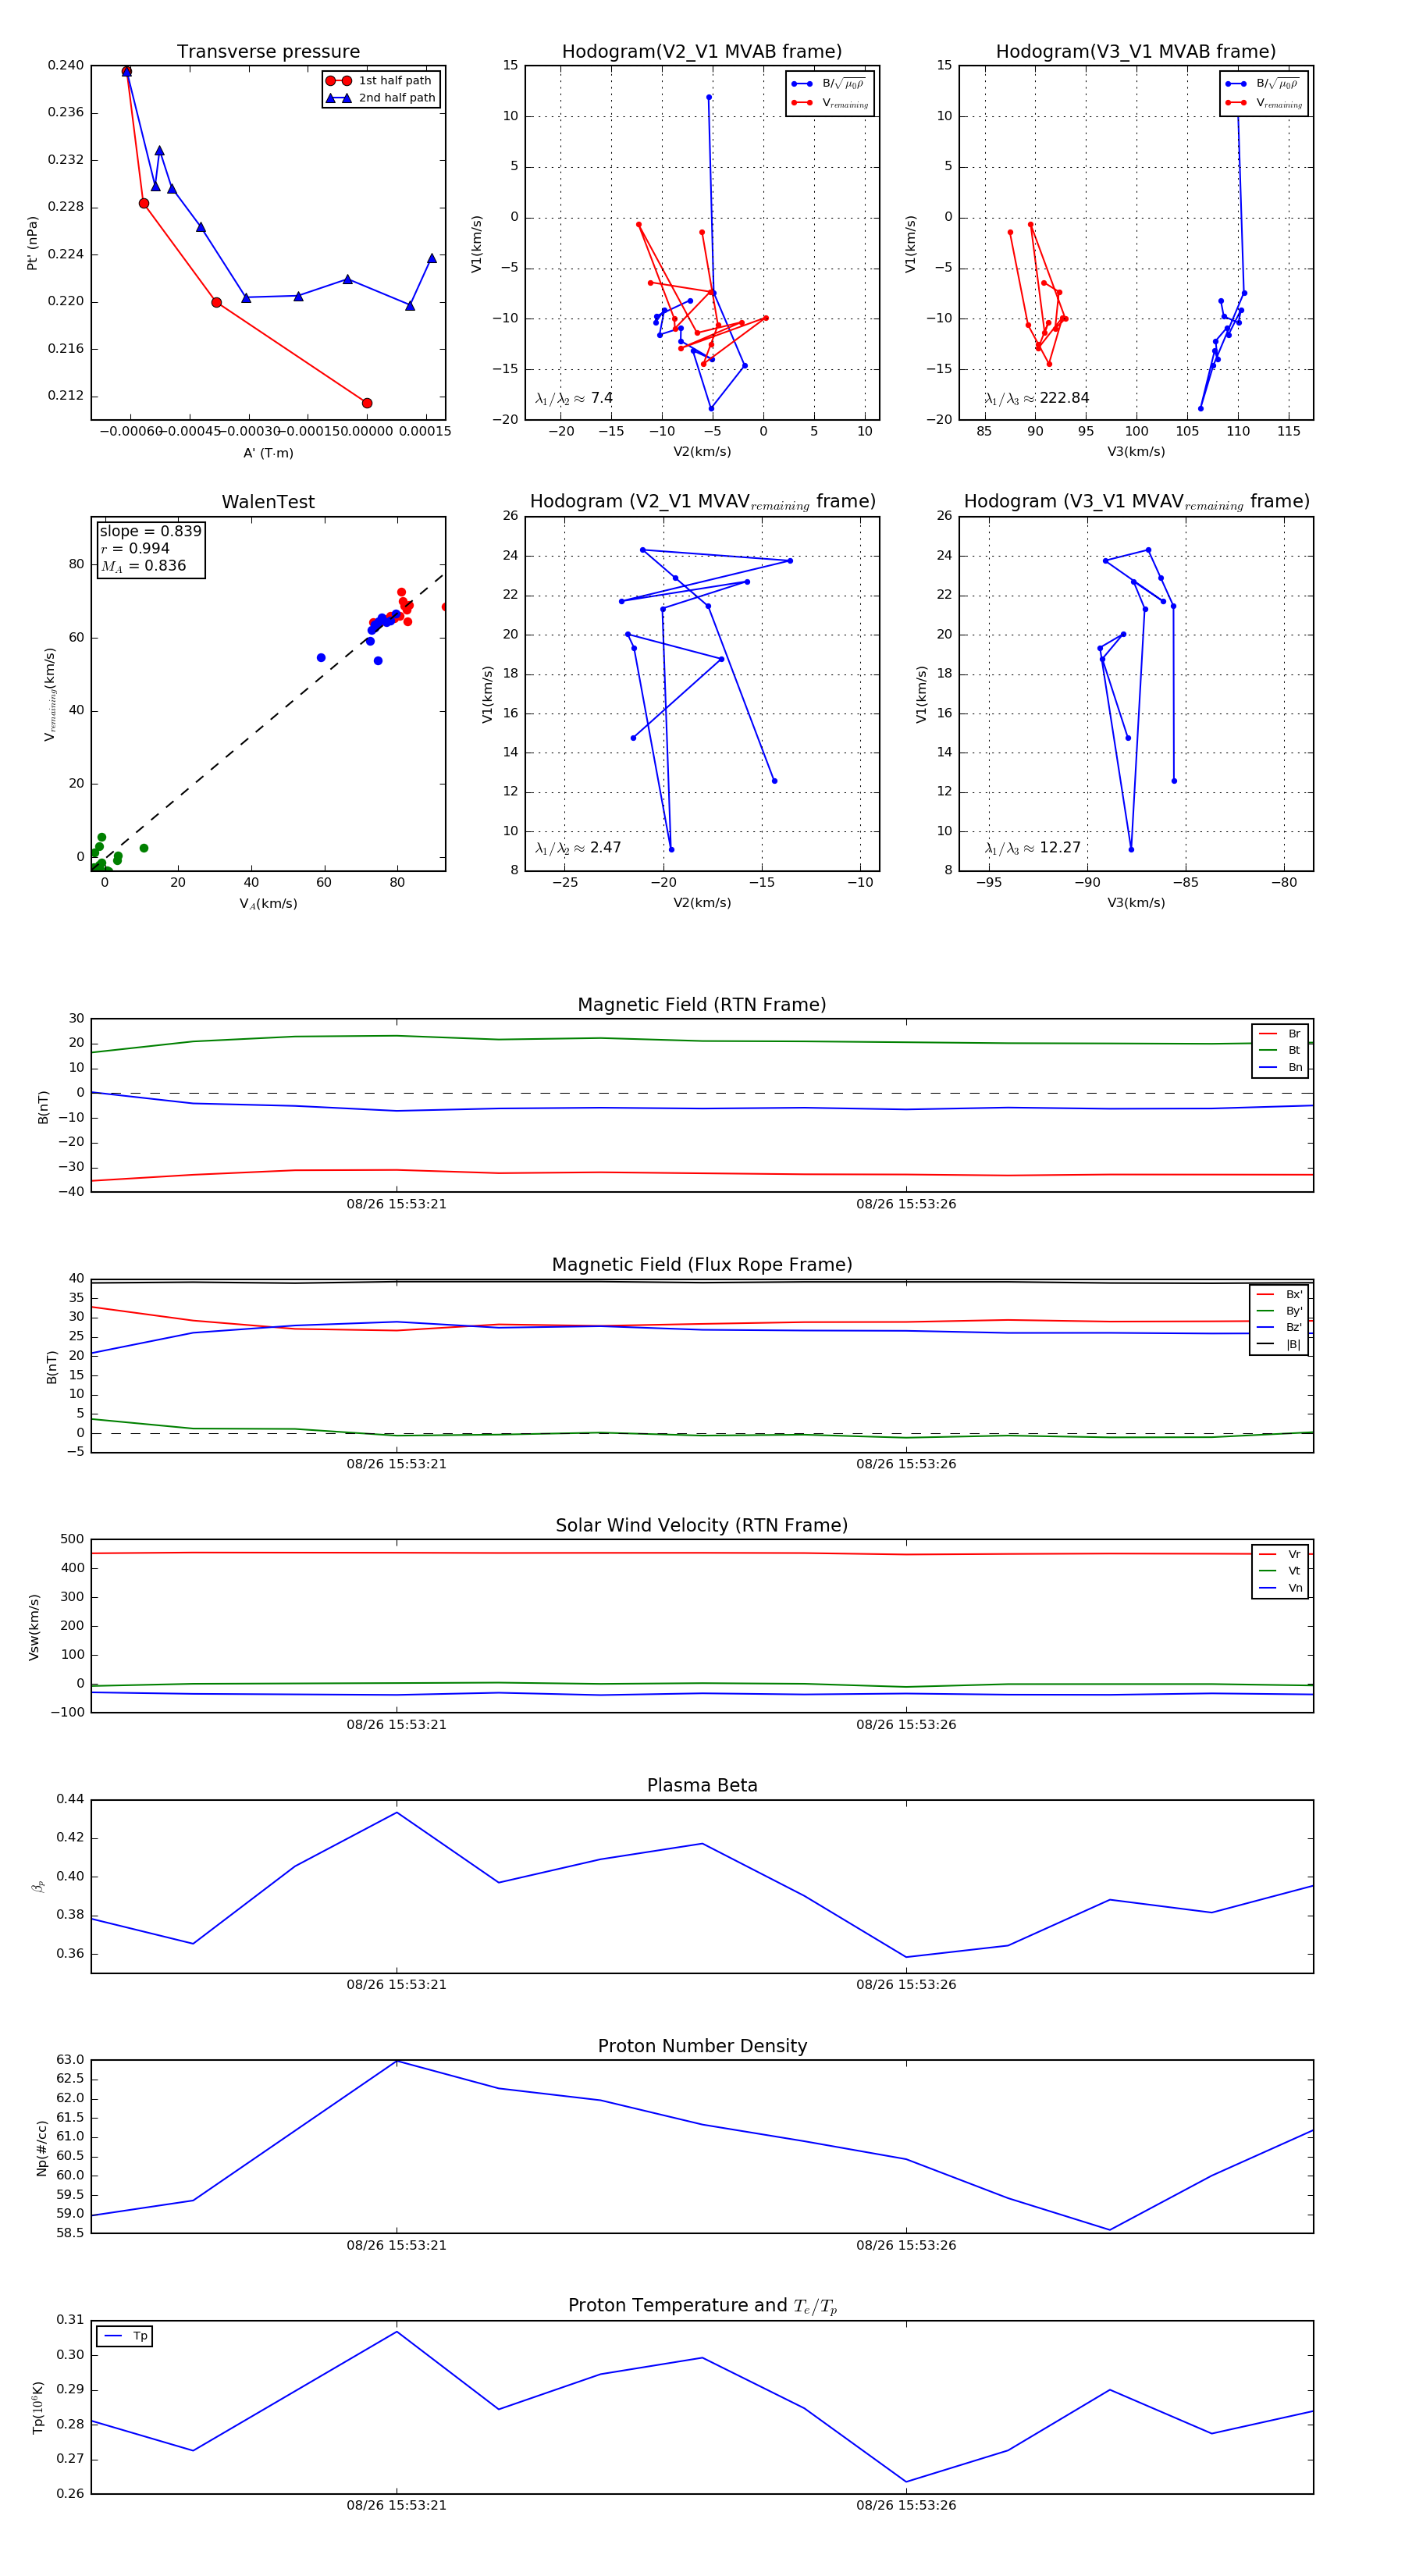Select the WalenTest slope statistics box
This screenshot has width=1405, height=2576.
pyautogui.click(x=150, y=548)
